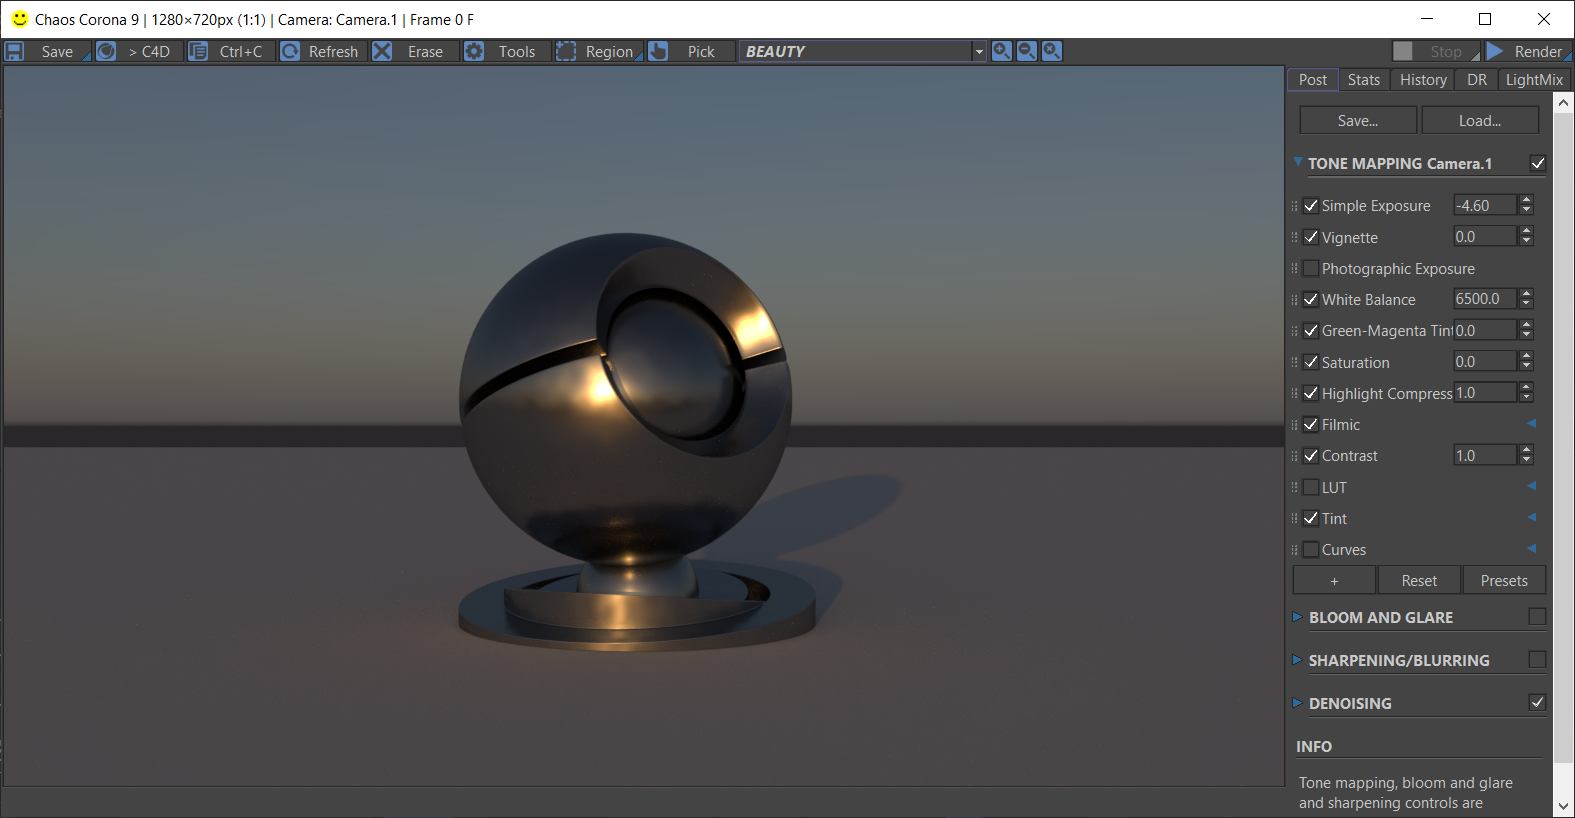Switch to the LightMix tab
Viewport: 1575px width, 818px height.
point(1533,80)
